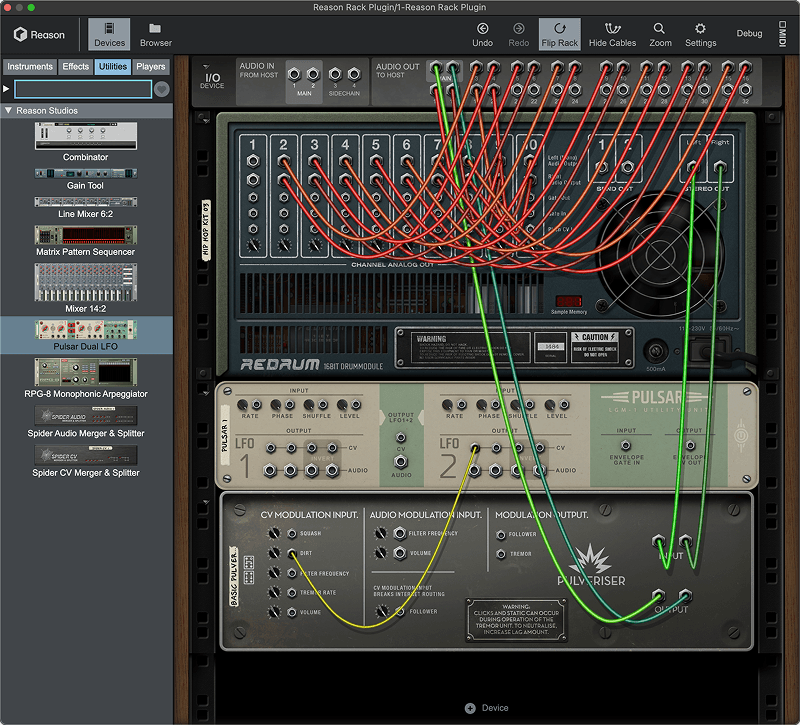This screenshot has width=800, height=725.
Task: Click Sidechain input jack 4
Action: tap(354, 74)
